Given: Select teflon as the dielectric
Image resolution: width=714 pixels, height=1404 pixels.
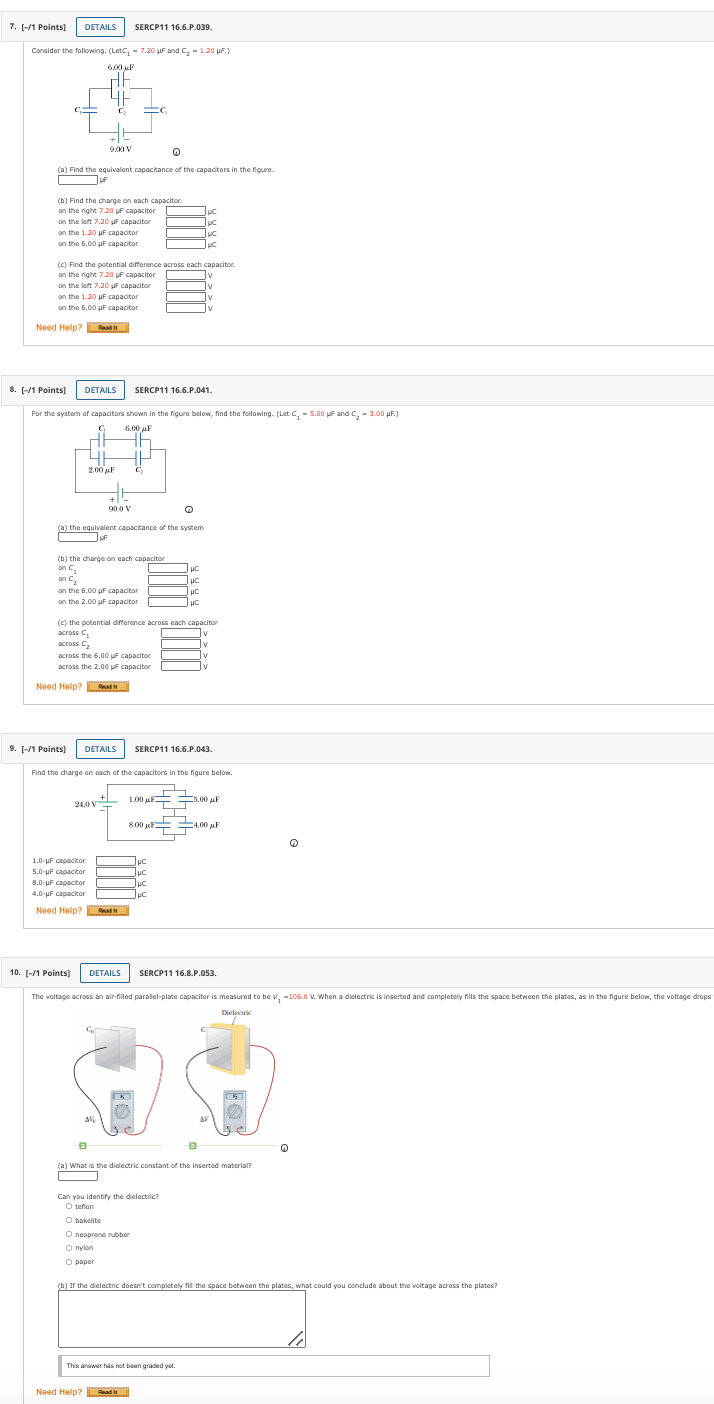Looking at the screenshot, I should 69,1207.
